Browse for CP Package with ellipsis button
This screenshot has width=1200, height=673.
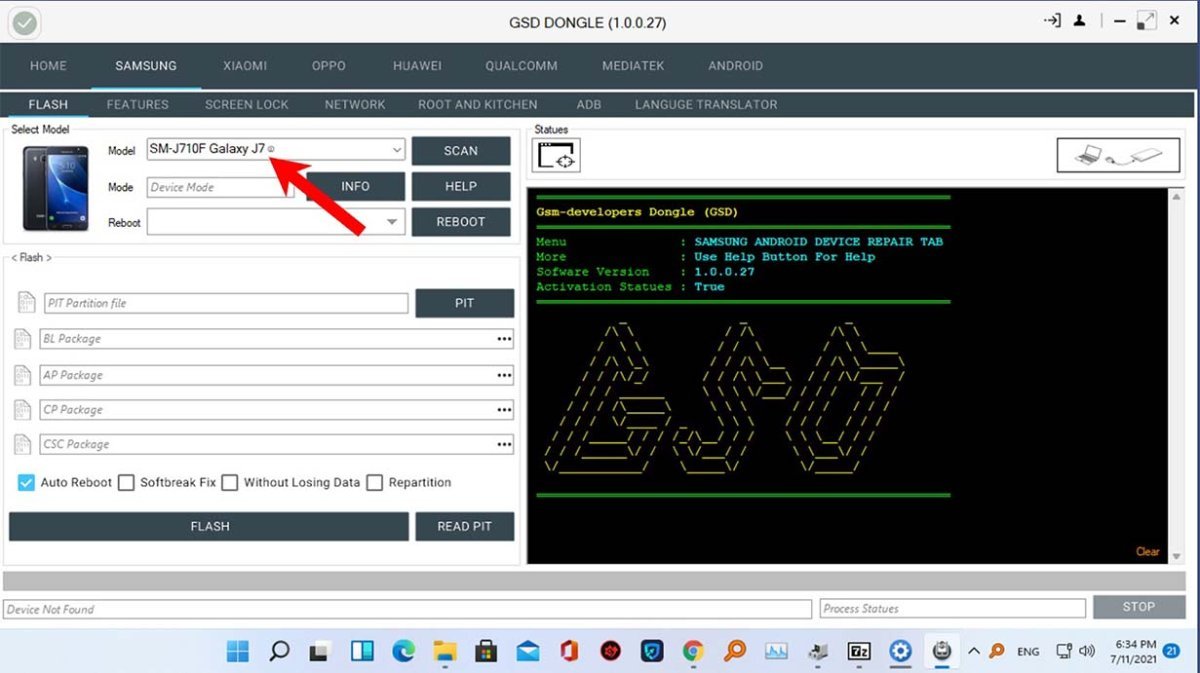[504, 409]
